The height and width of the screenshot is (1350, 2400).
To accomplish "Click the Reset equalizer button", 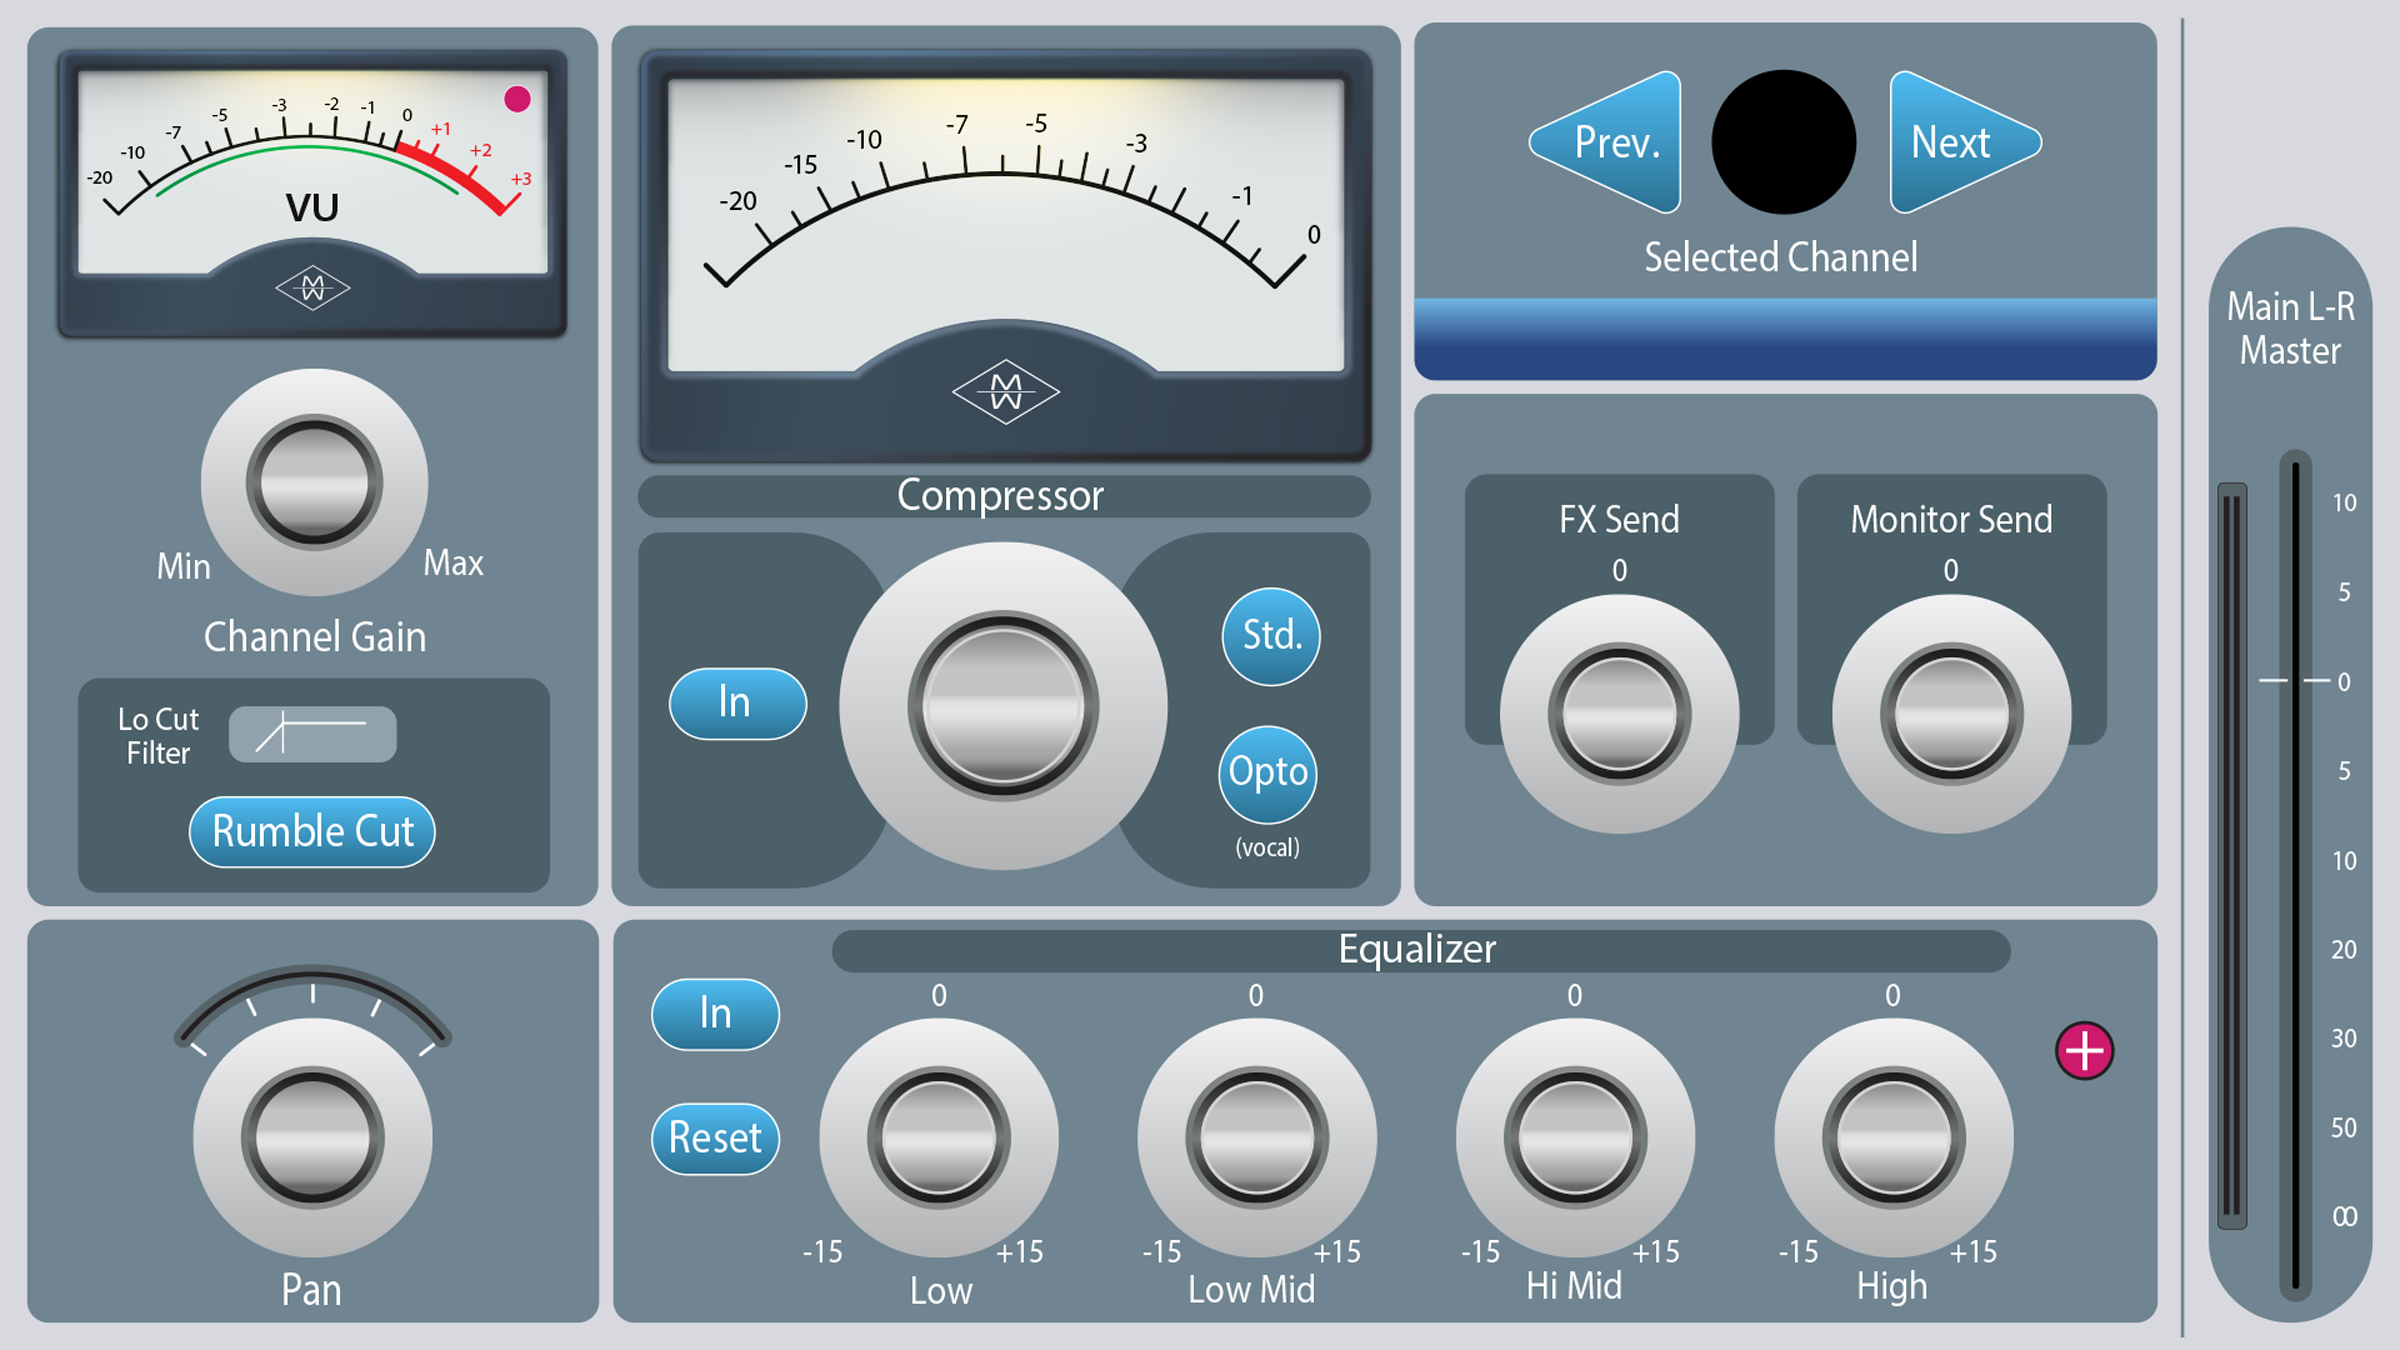I will click(715, 1139).
